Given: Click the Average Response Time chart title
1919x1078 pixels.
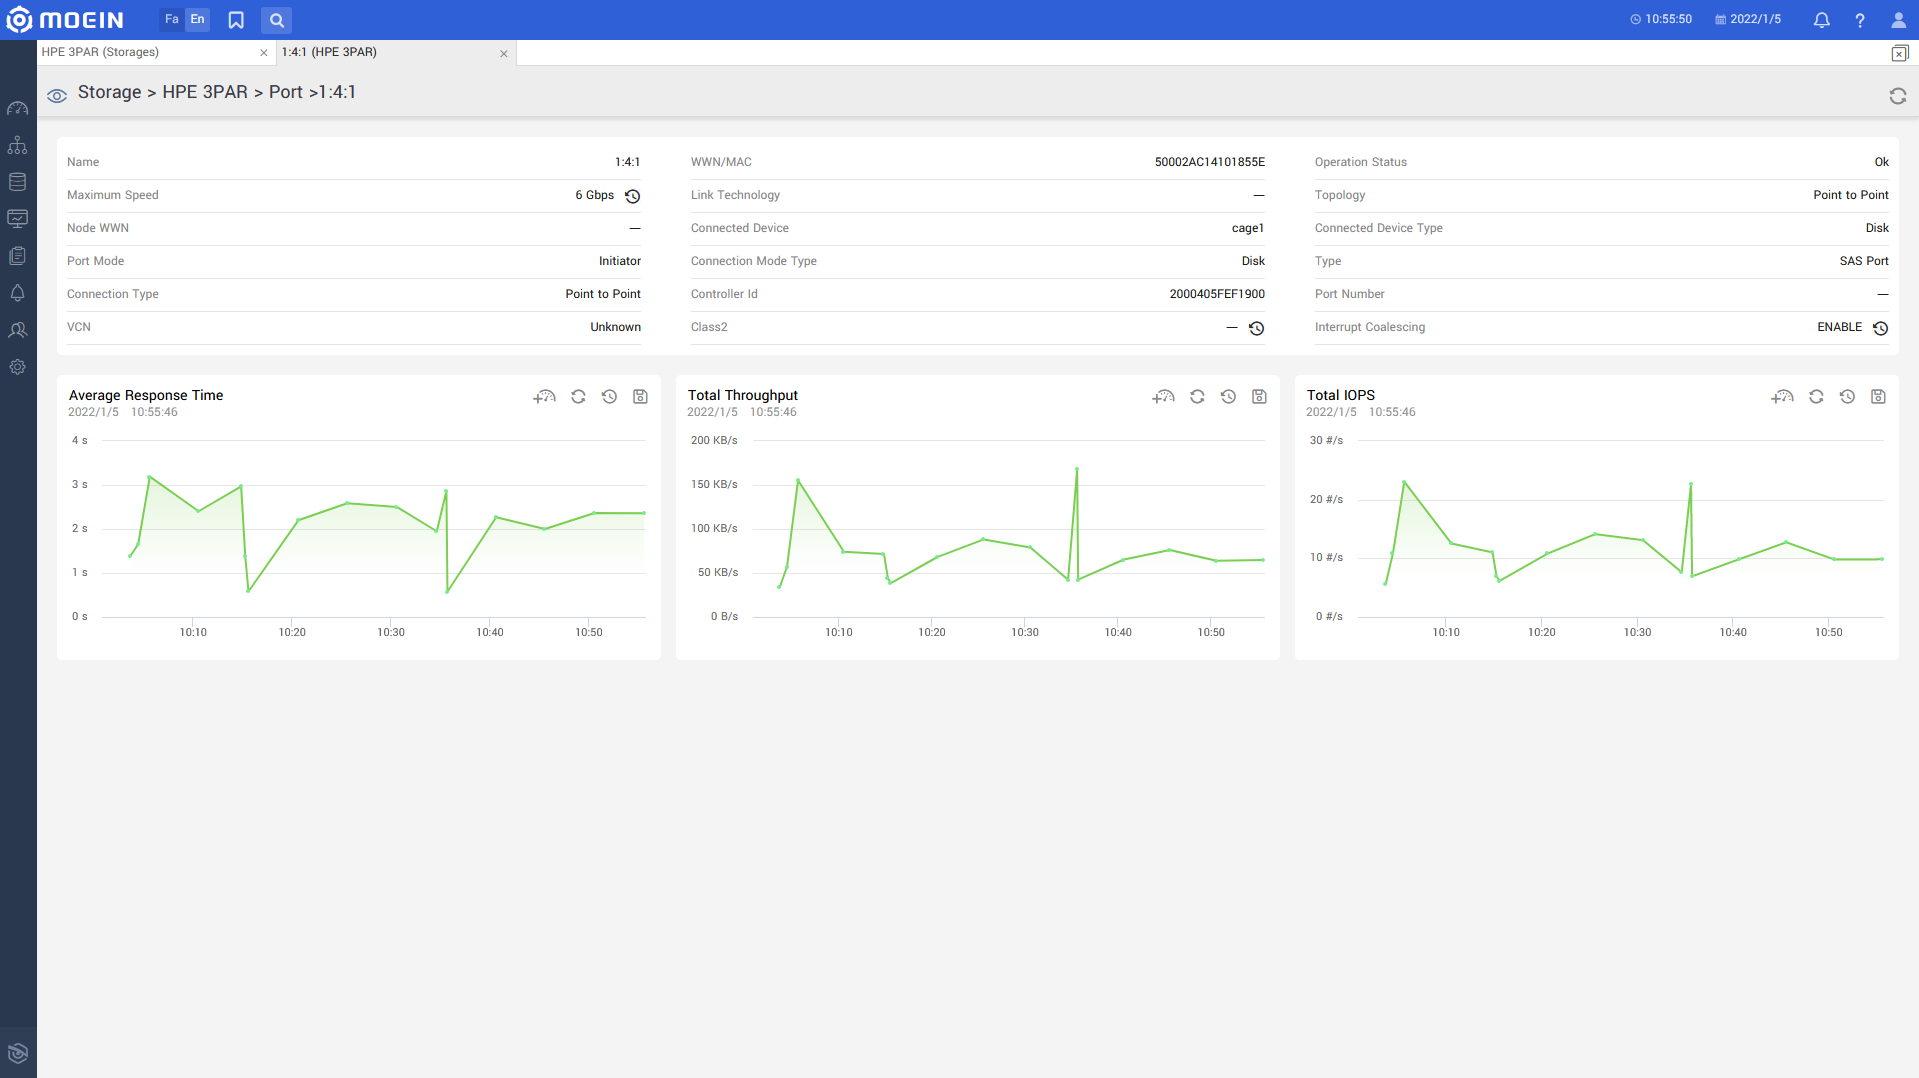Looking at the screenshot, I should click(146, 395).
